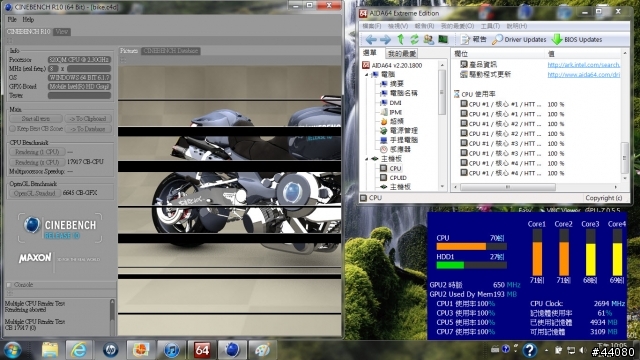Switch to the CINEBENCH R10 tab

29,31
